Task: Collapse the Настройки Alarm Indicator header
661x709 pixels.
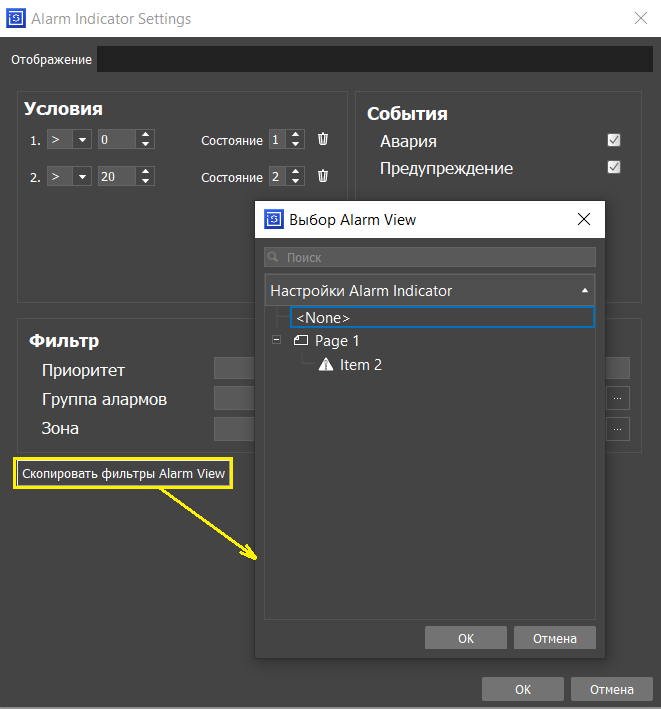Action: click(584, 291)
